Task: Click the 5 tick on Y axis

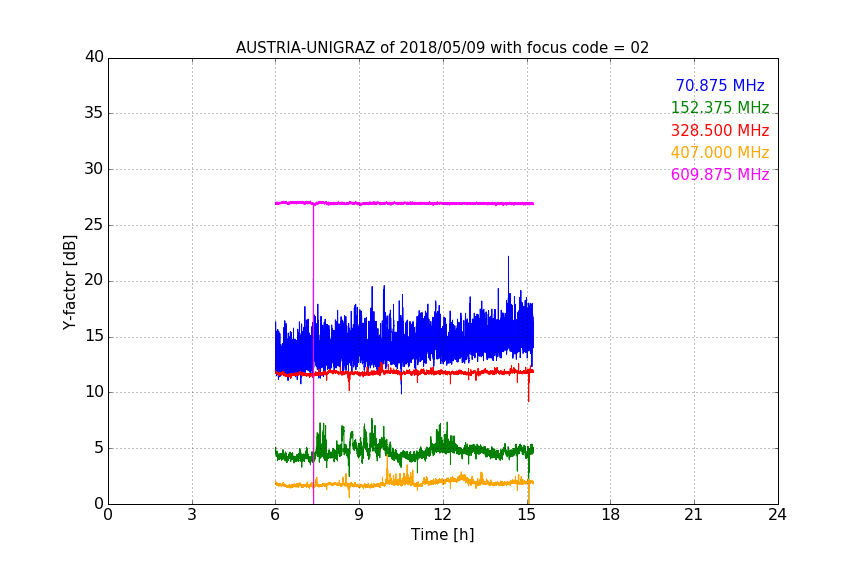Action: (x=99, y=448)
